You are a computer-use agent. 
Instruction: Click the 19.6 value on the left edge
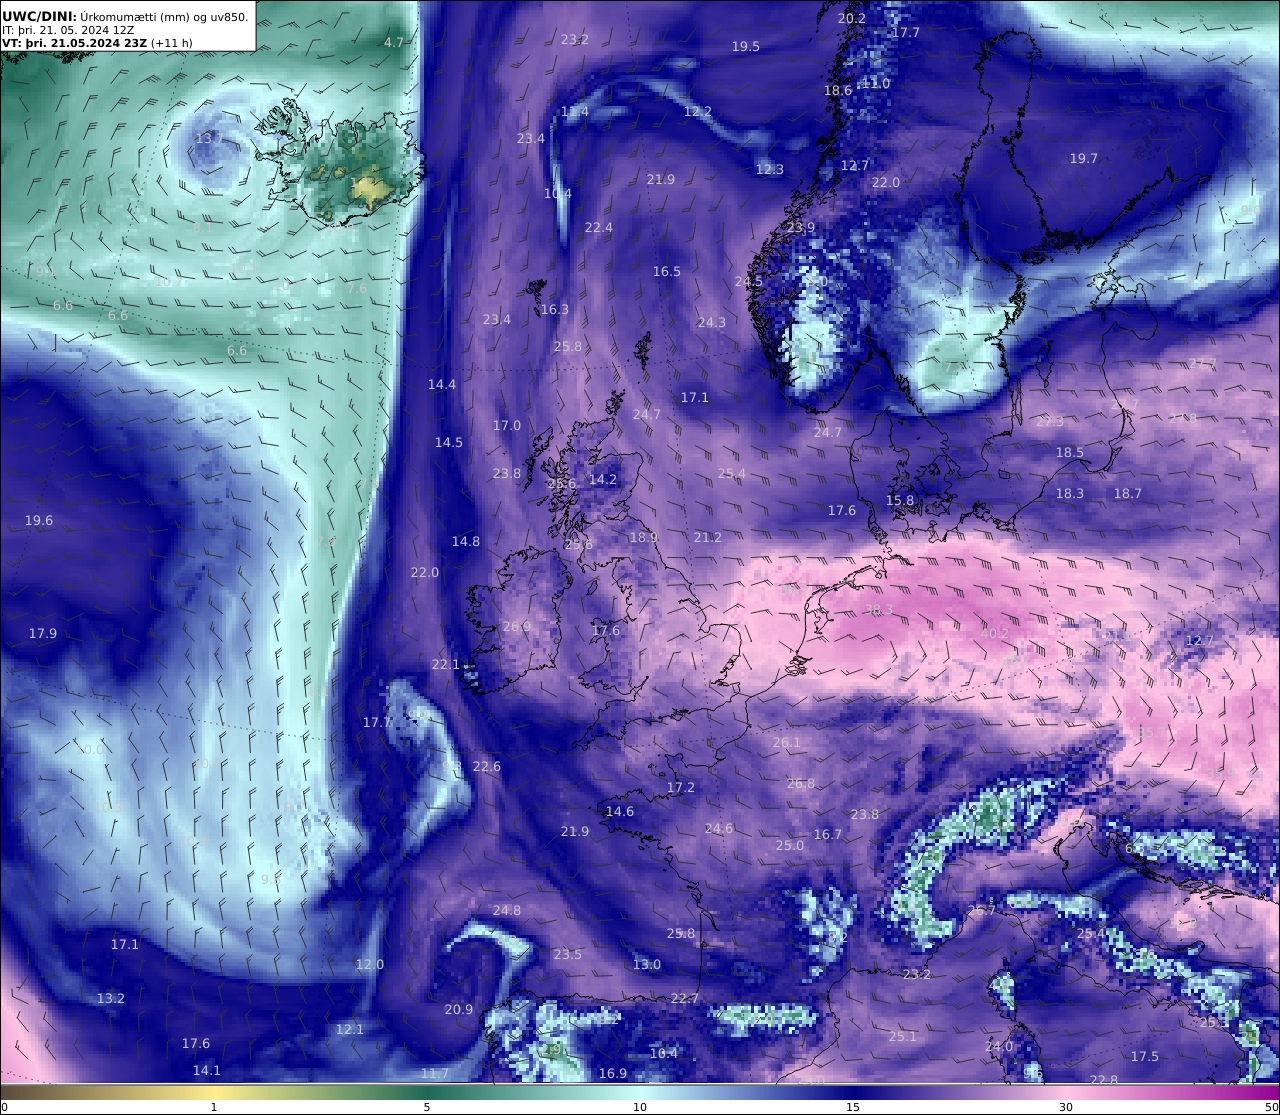(39, 520)
